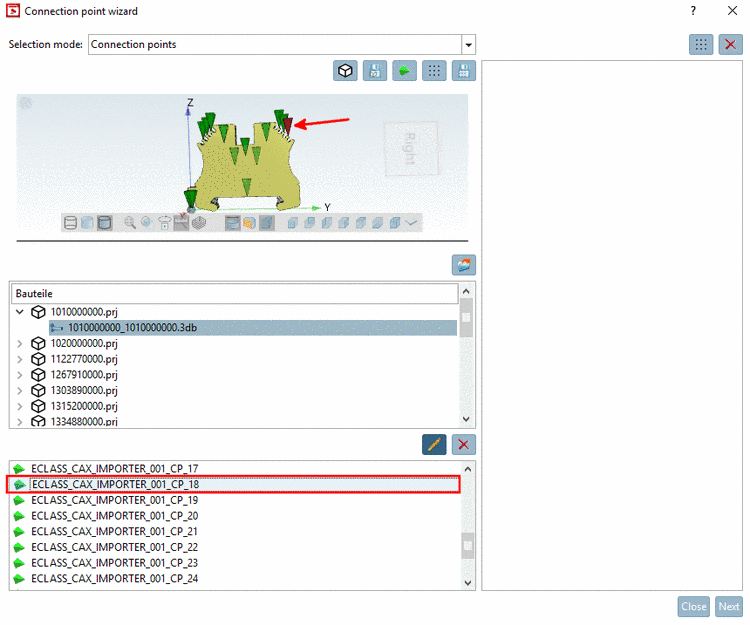Image resolution: width=750 pixels, height=625 pixels.
Task: Select ECLASS_CAX_IMPORTER_001_CP_17
Action: click(x=115, y=469)
